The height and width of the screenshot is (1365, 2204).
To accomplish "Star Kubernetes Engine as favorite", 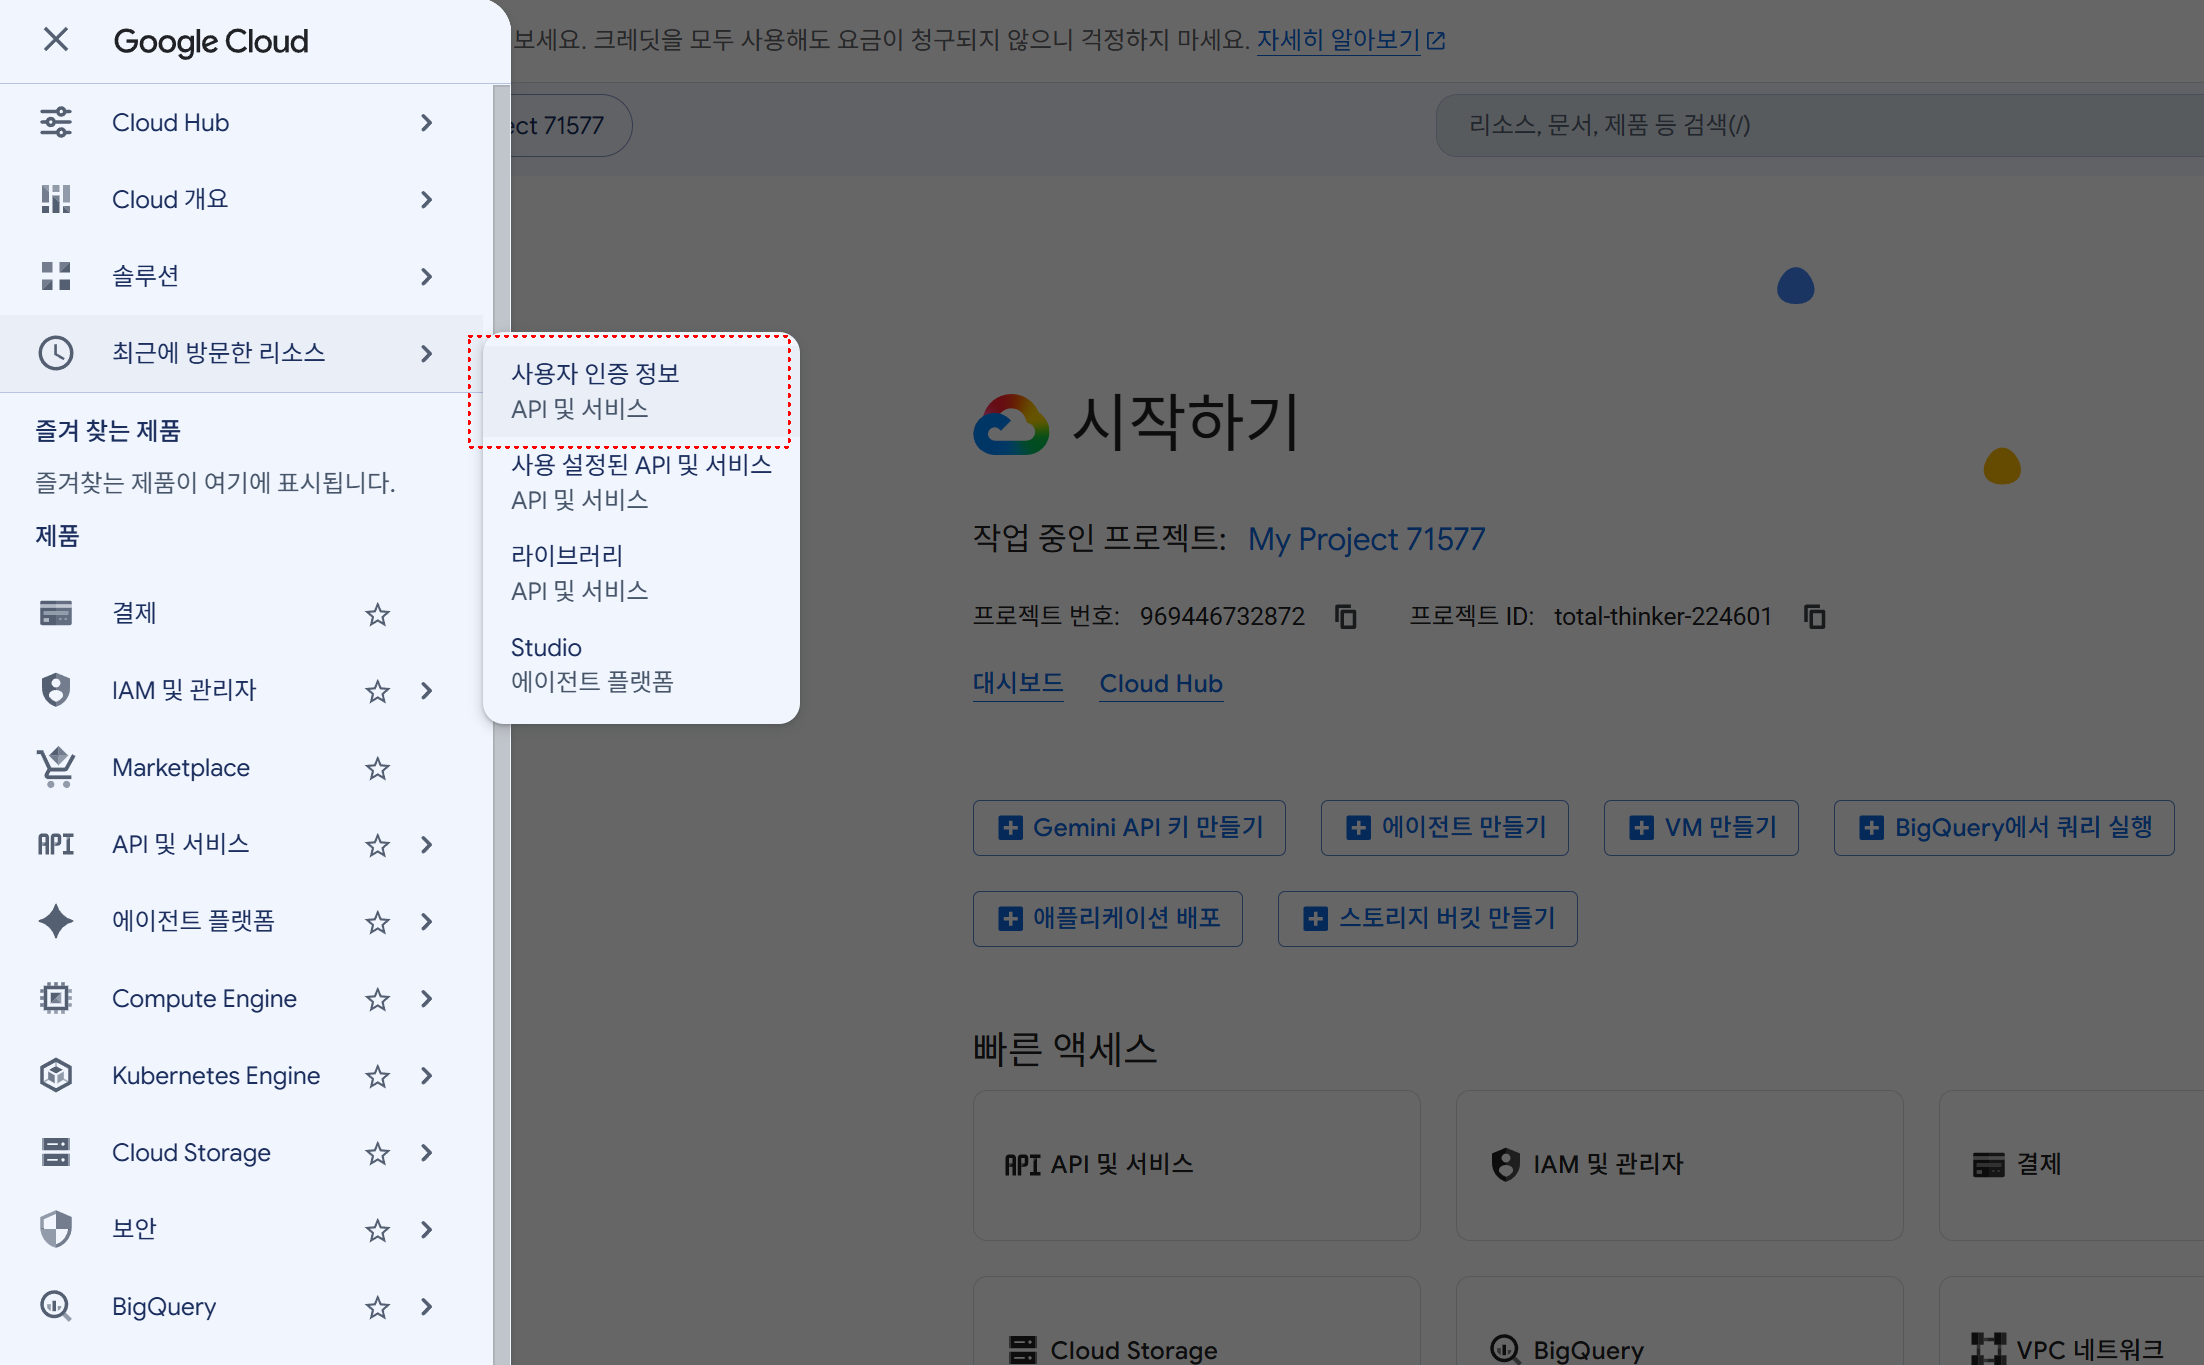I will (377, 1076).
